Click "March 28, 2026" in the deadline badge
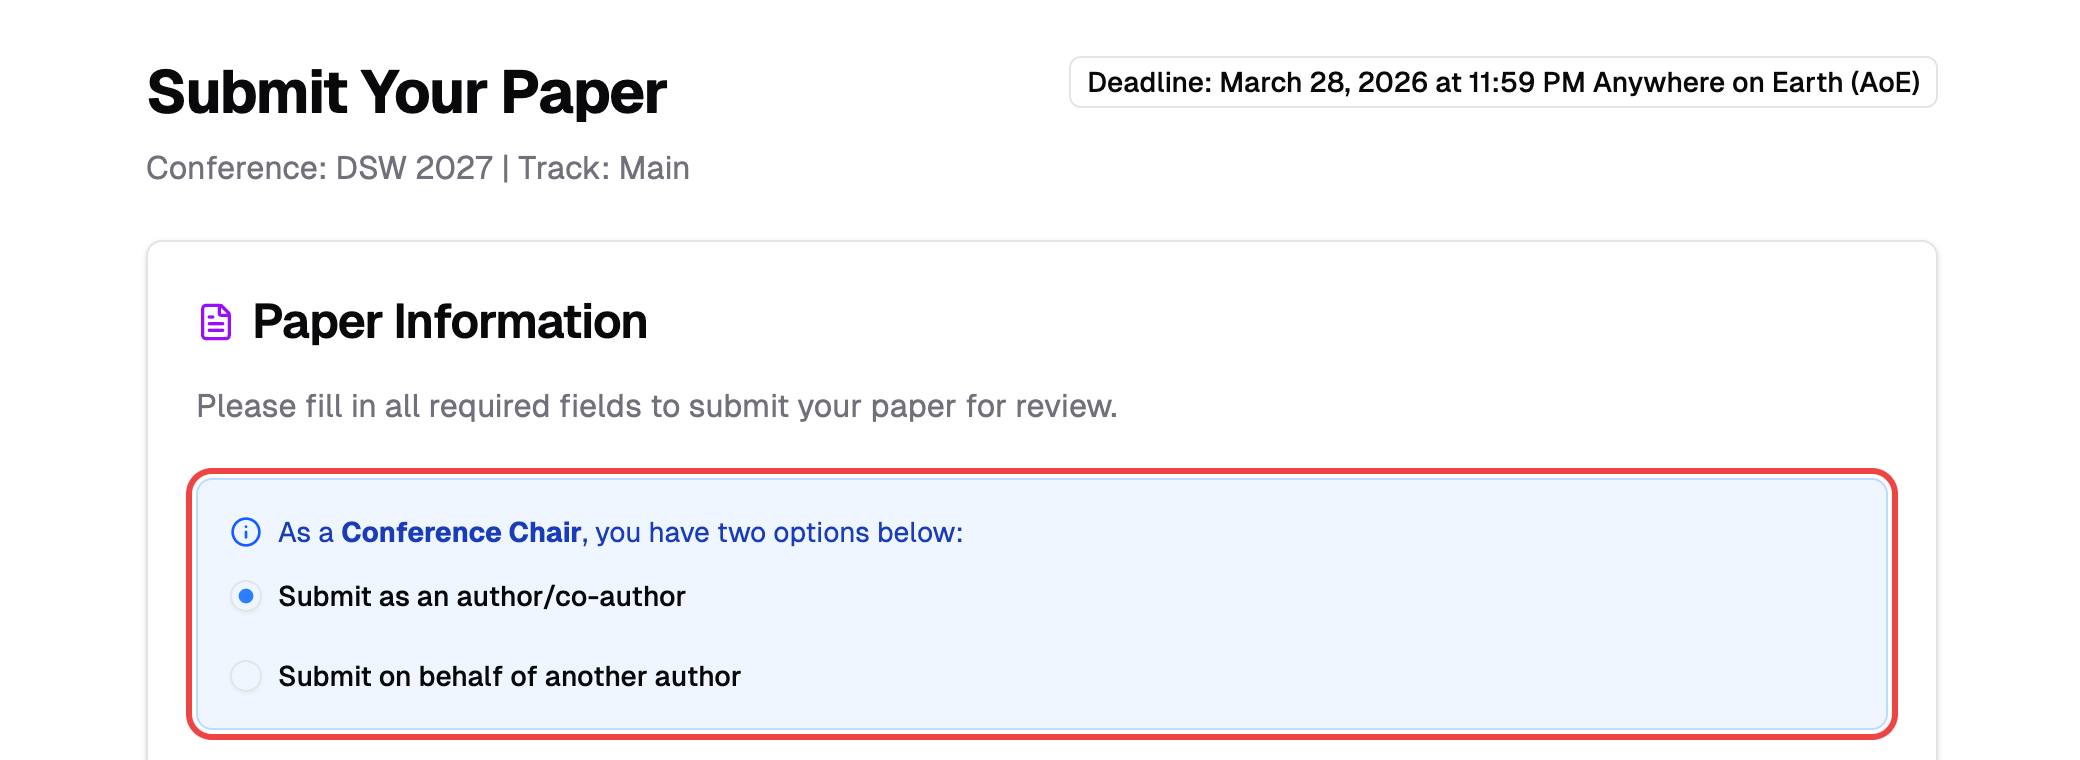 coord(1324,82)
